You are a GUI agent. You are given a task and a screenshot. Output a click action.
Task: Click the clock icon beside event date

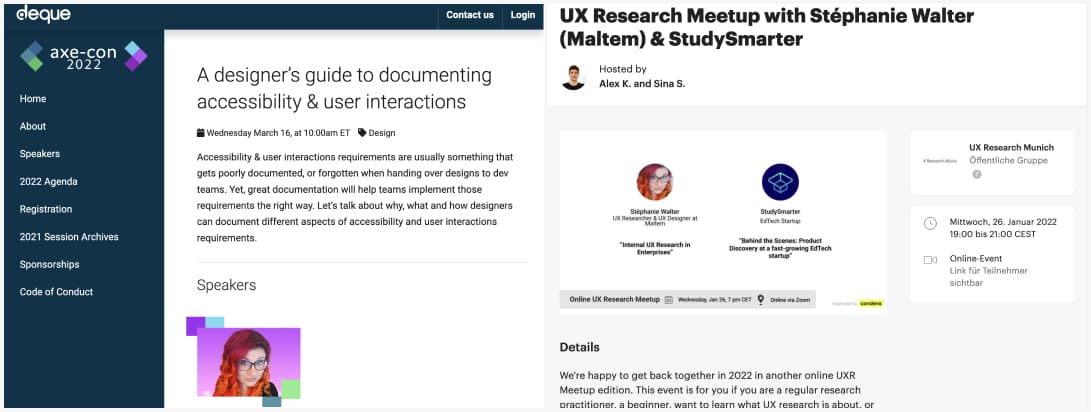tap(930, 223)
